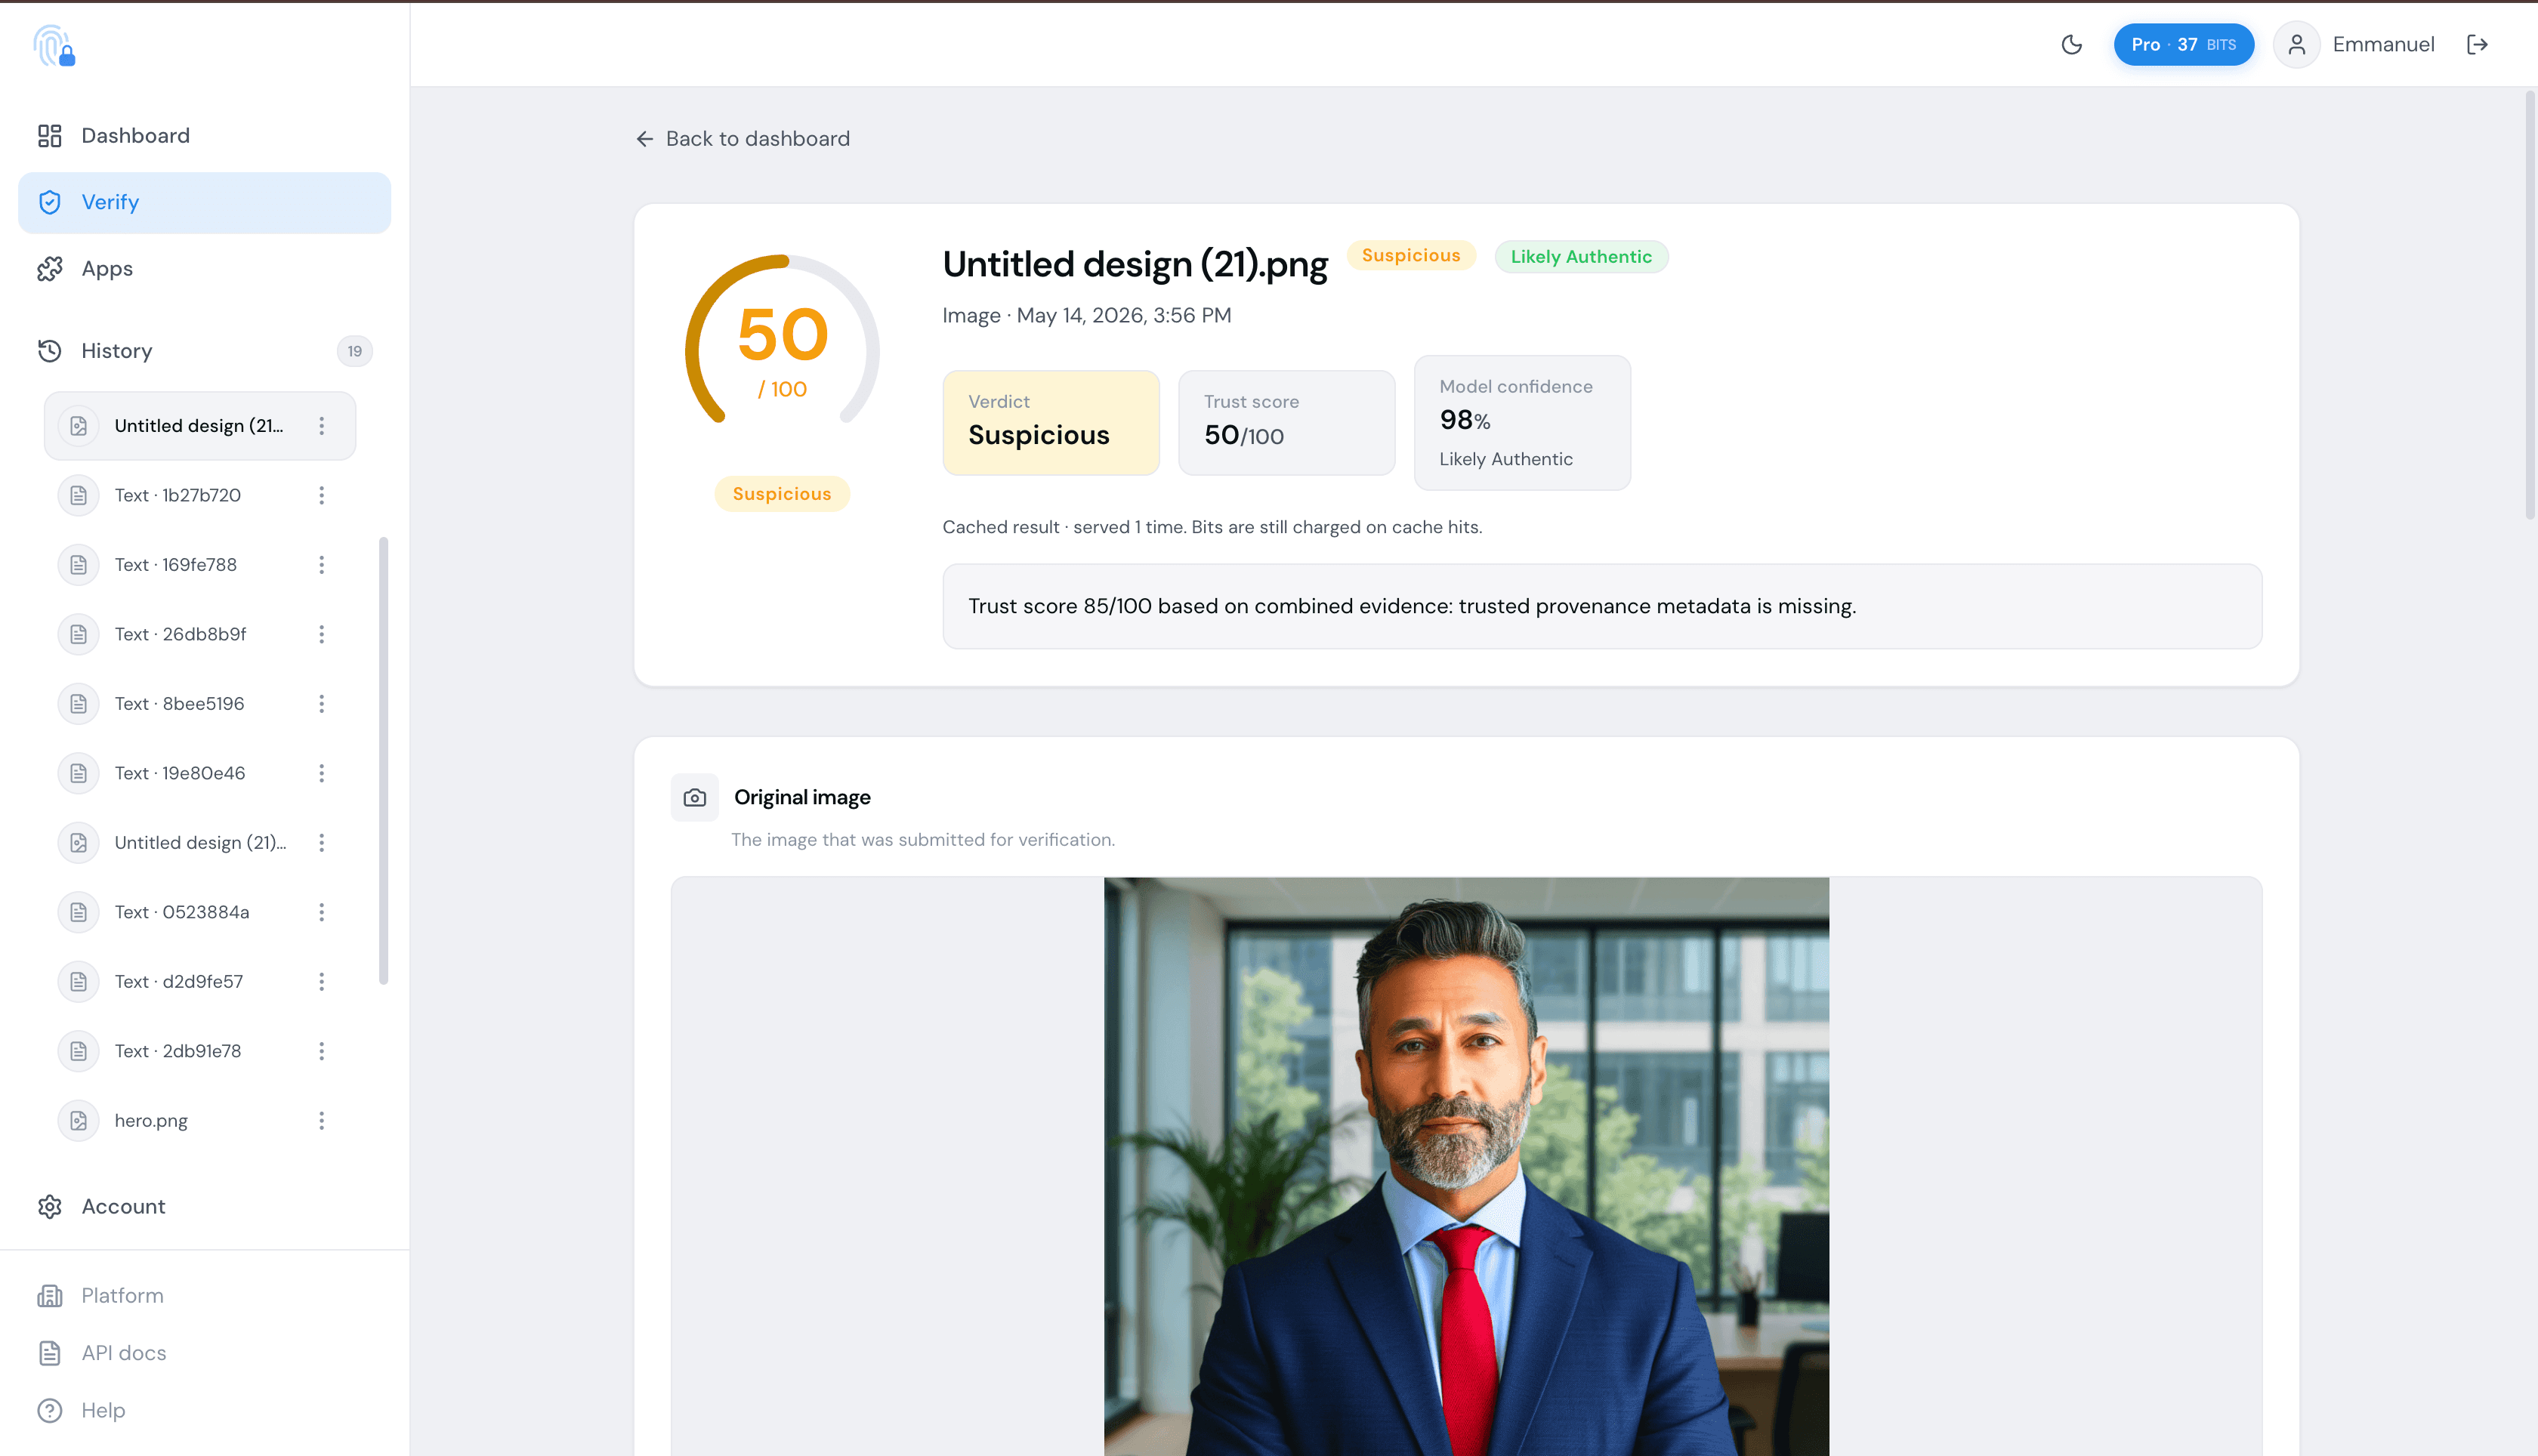Open options for the active Untitled design (21 item
2538x1456 pixels.
click(322, 426)
